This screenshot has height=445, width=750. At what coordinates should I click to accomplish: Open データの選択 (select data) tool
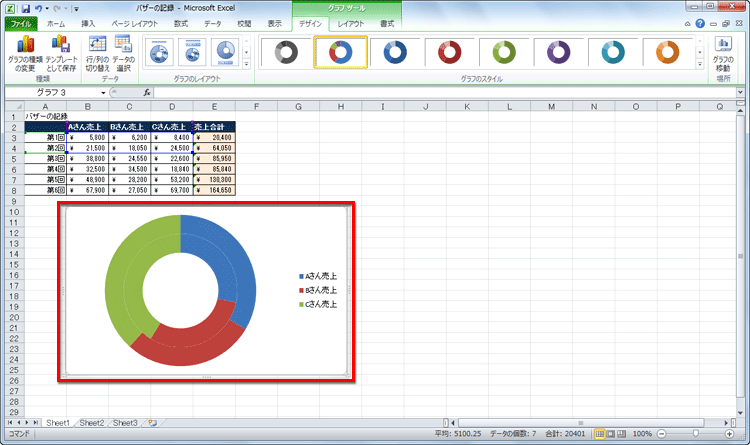click(x=124, y=52)
